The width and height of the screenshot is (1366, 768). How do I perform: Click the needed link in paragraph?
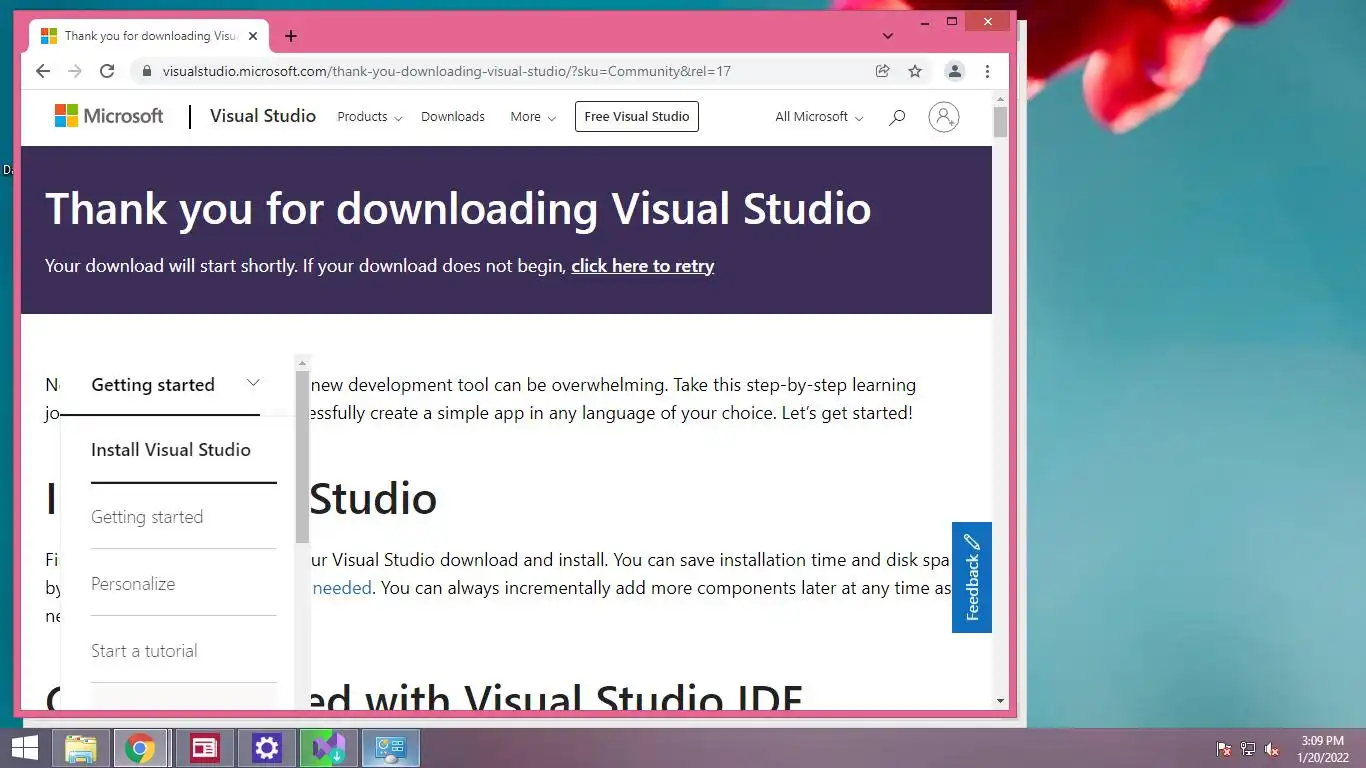[x=342, y=588]
